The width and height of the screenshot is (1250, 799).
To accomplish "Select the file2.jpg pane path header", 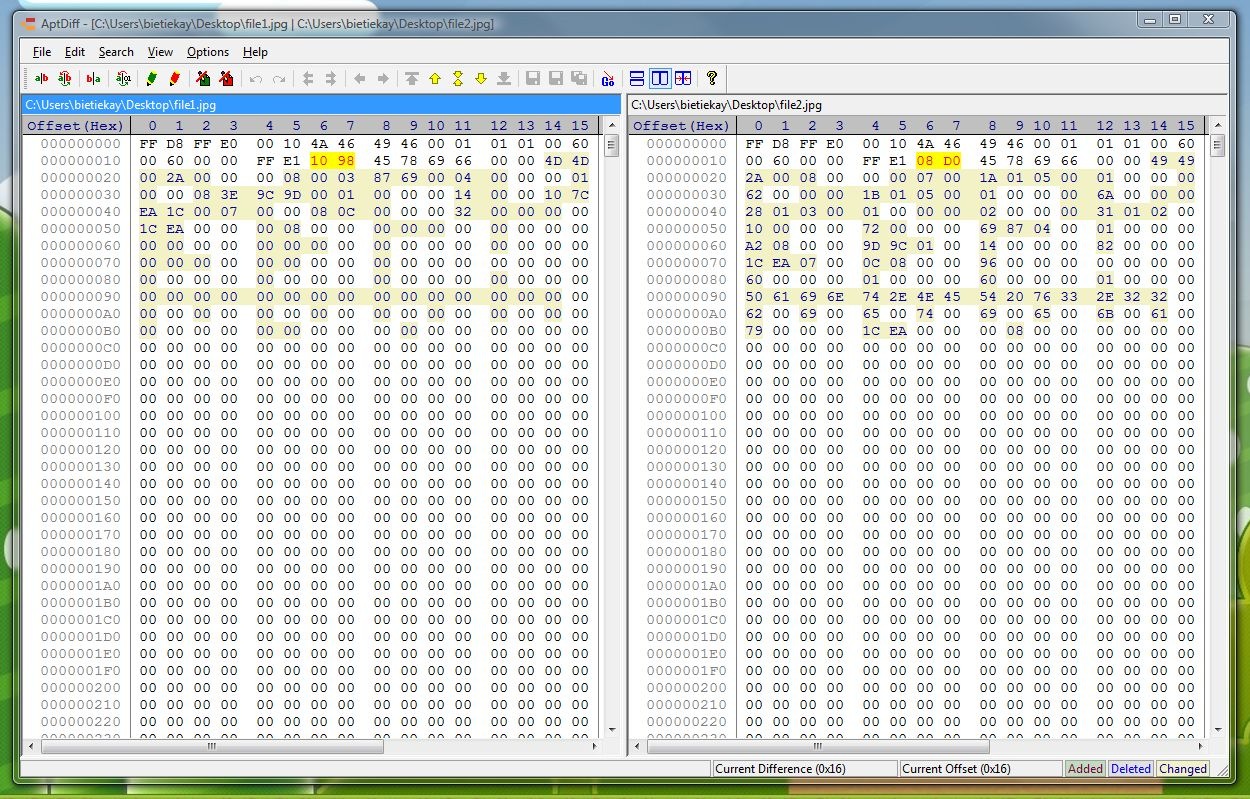I will pos(927,104).
